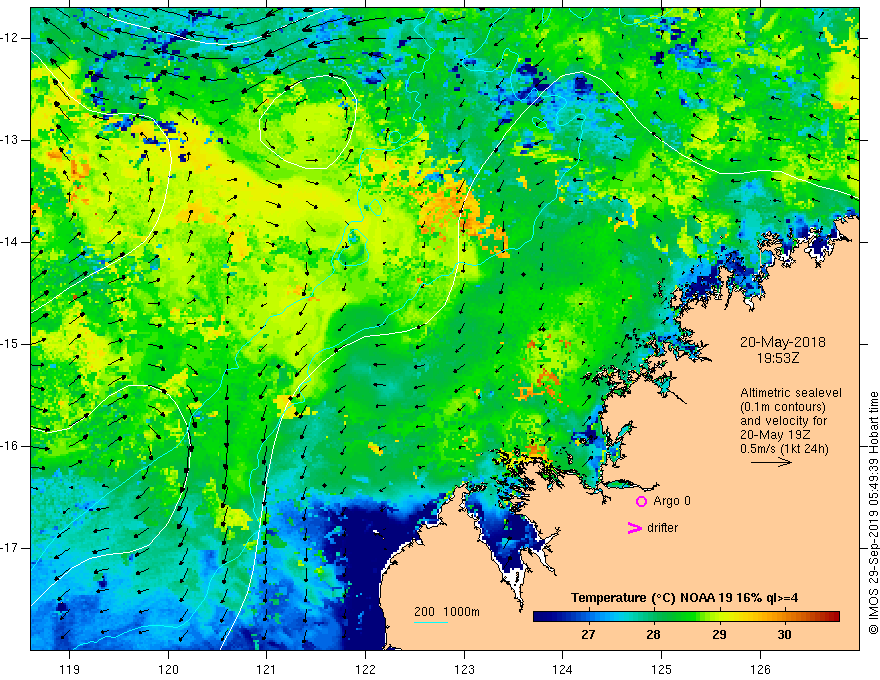Viewport: 880px width, 680px height.
Task: Click the 'drifter' legend label
Action: click(662, 528)
